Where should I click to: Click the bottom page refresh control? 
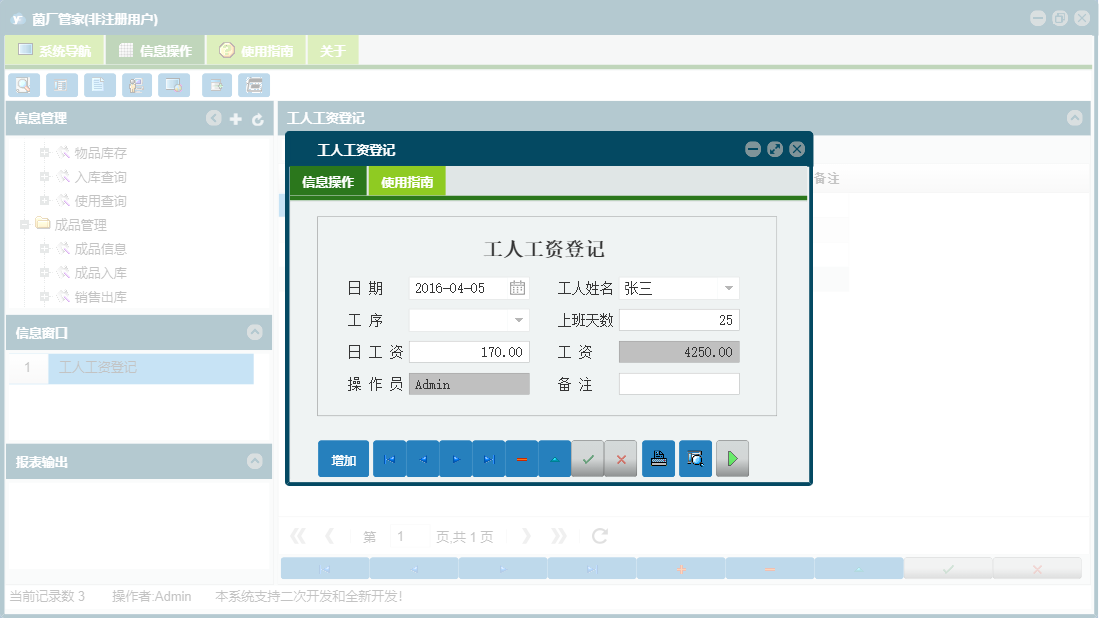click(x=598, y=535)
